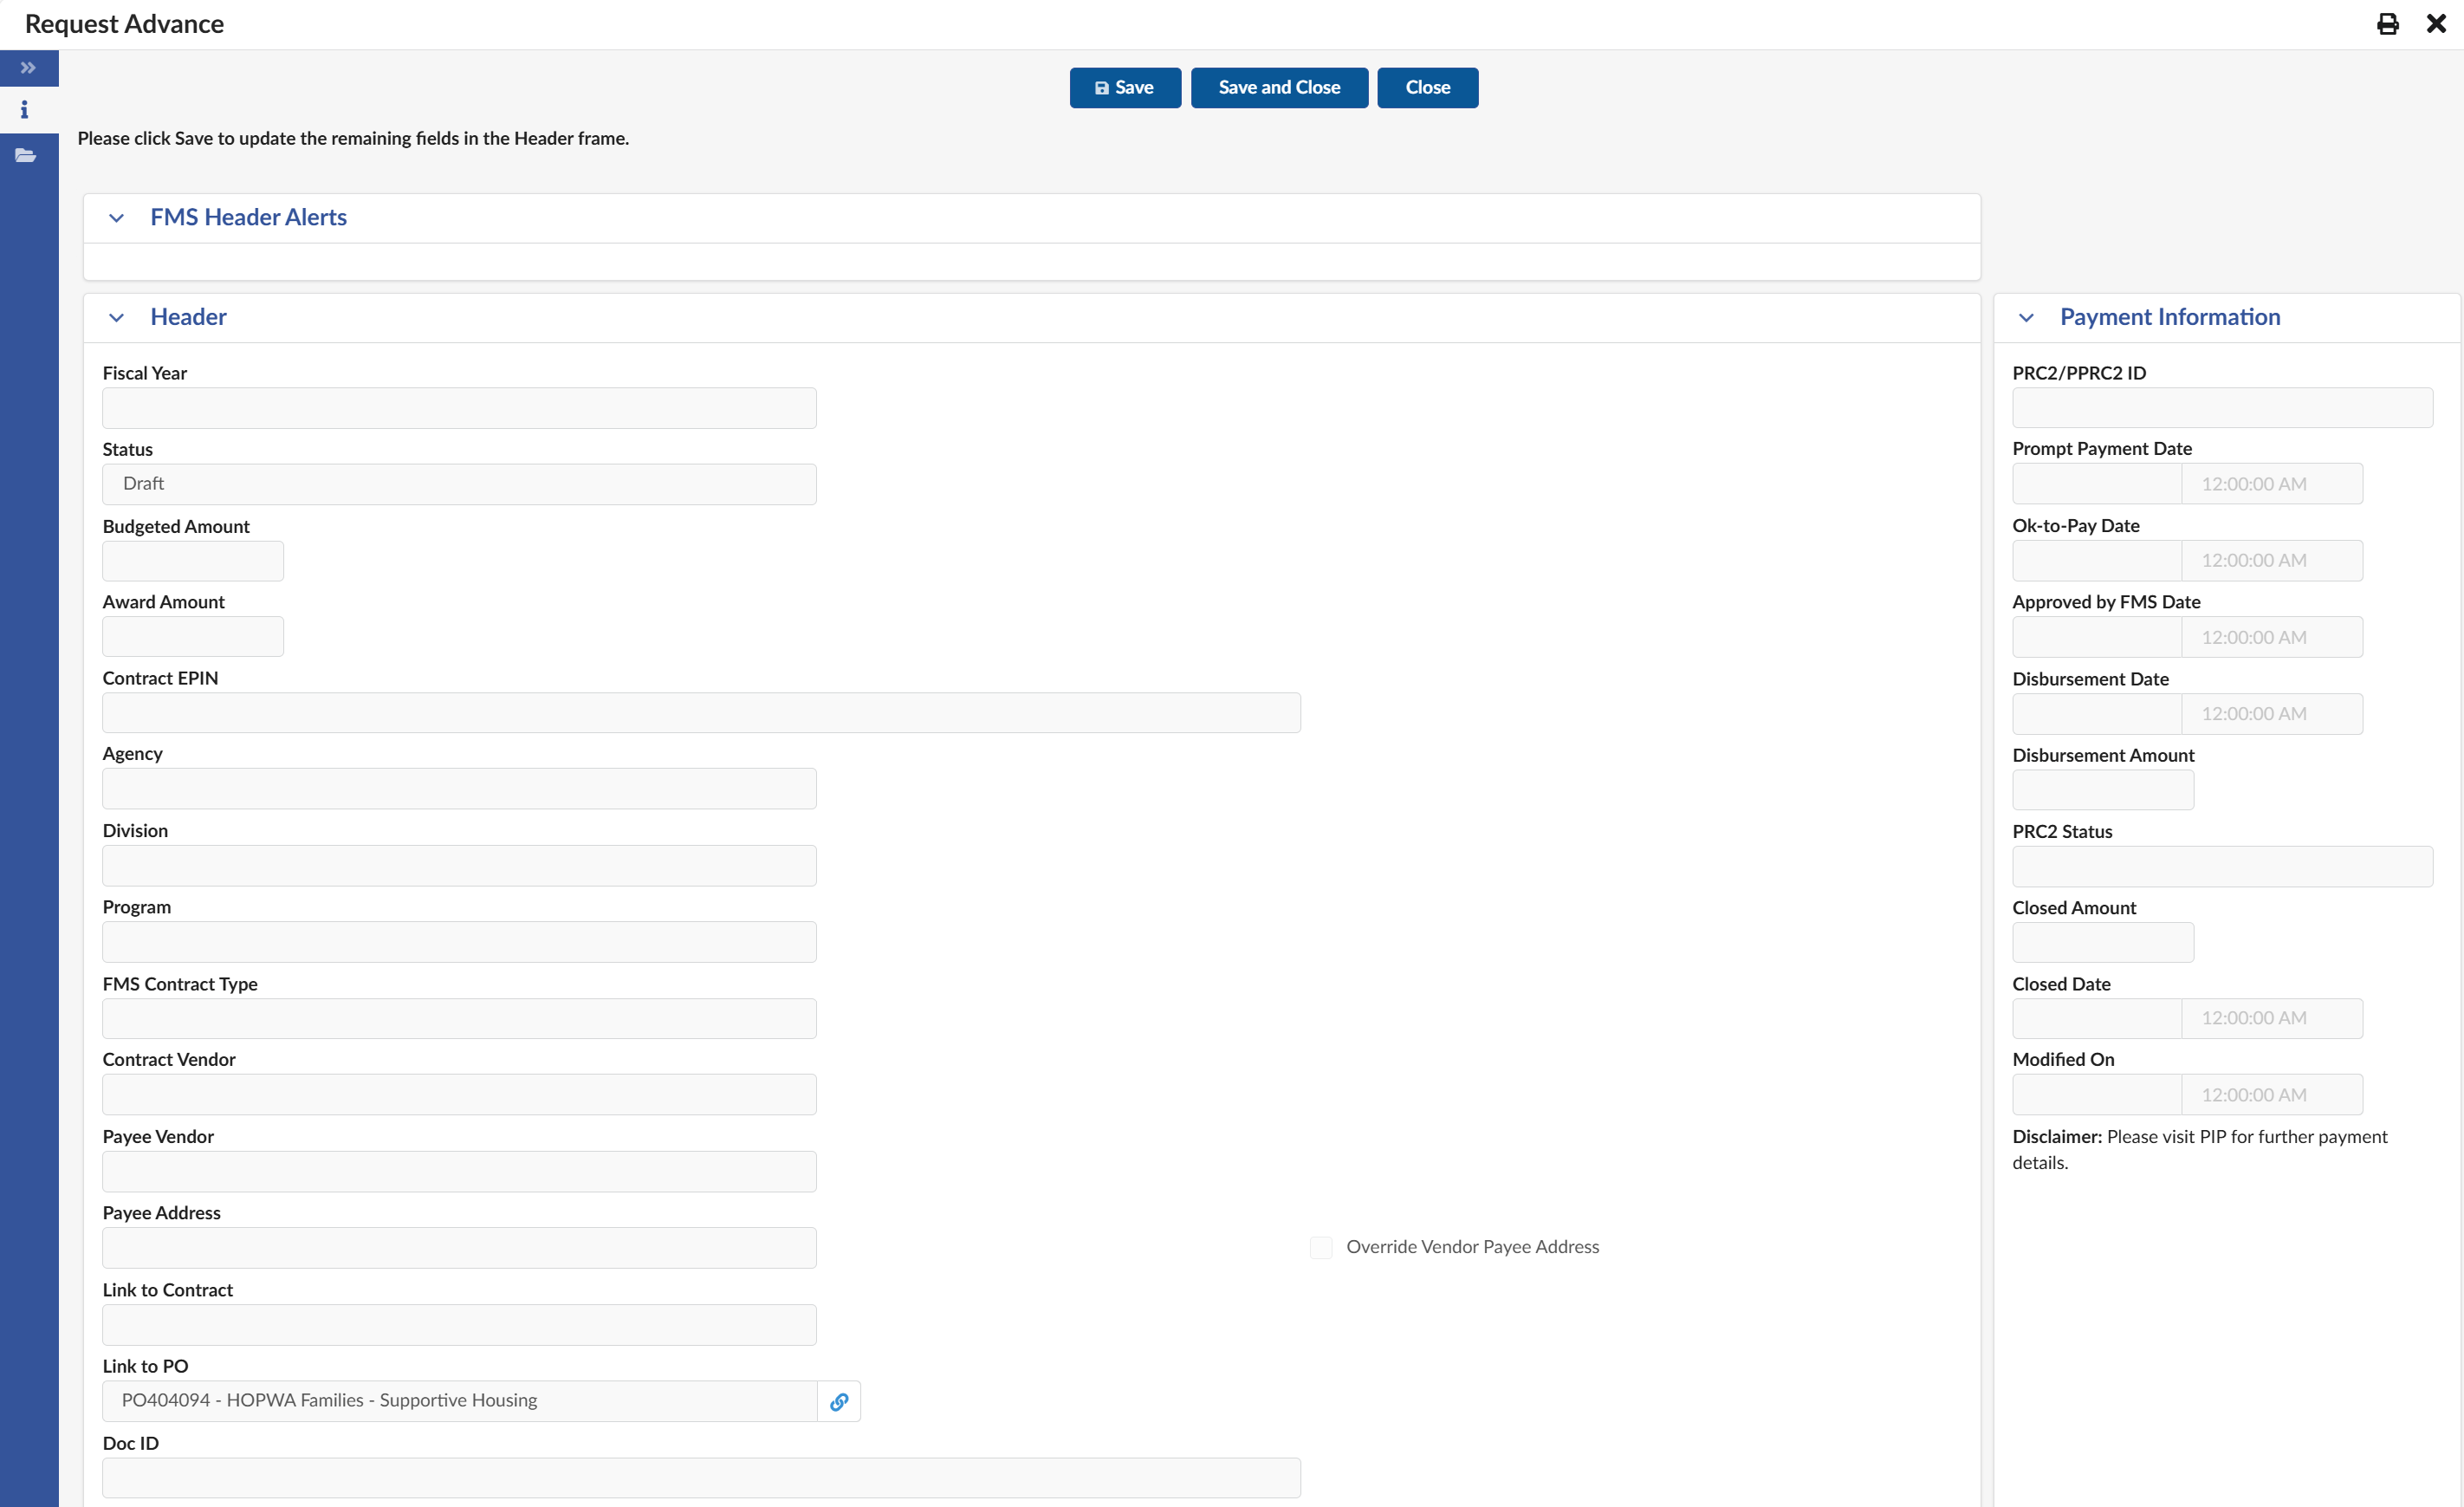Viewport: 2464px width, 1507px height.
Task: Collapse the Header section
Action: [x=117, y=317]
